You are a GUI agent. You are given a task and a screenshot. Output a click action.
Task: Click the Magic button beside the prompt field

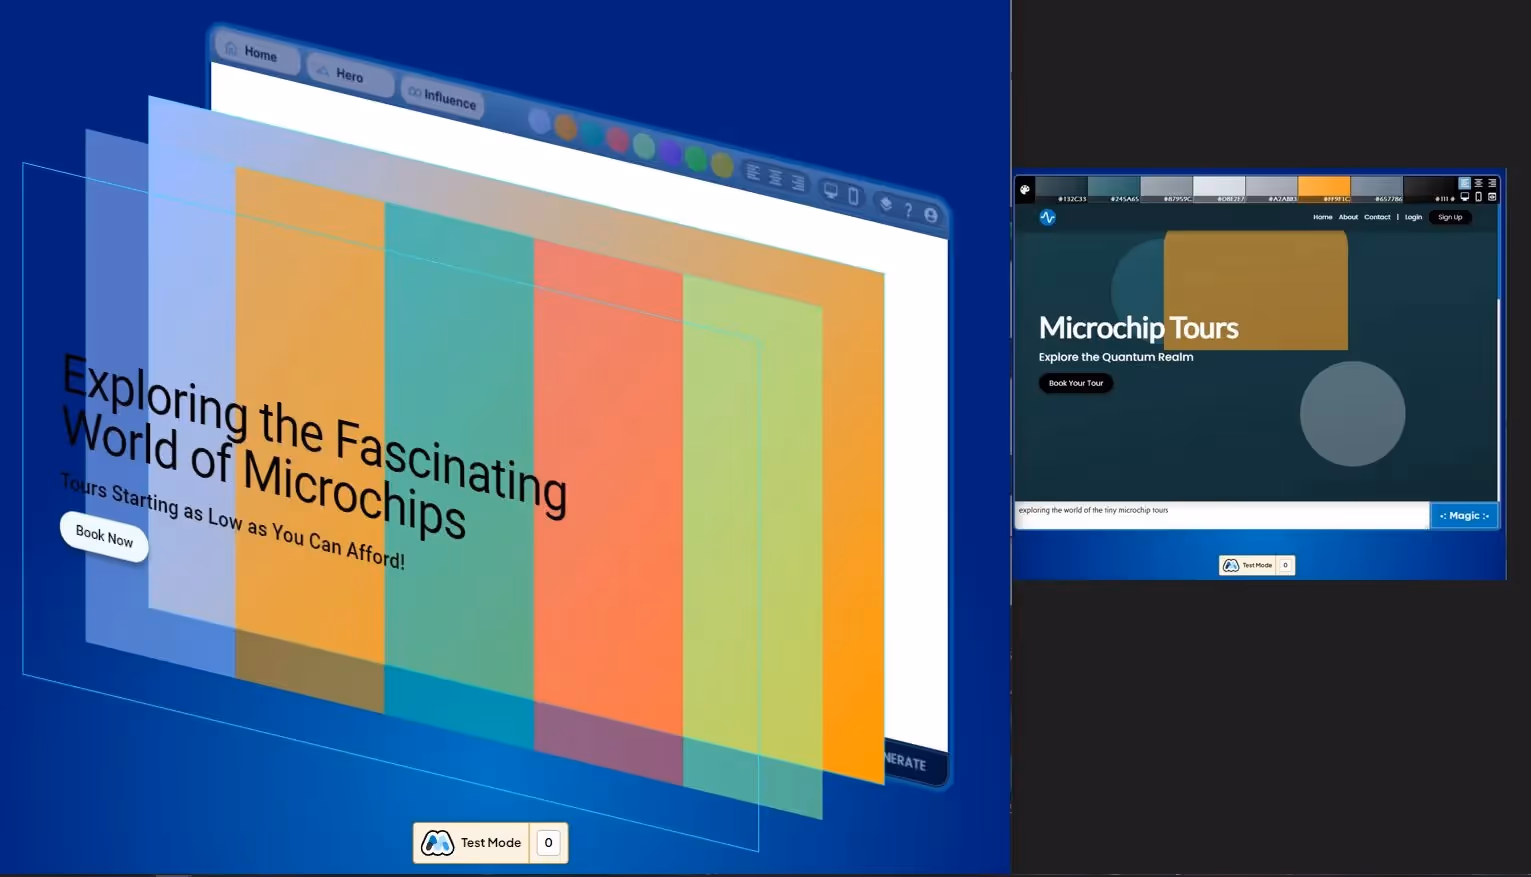coord(1464,516)
